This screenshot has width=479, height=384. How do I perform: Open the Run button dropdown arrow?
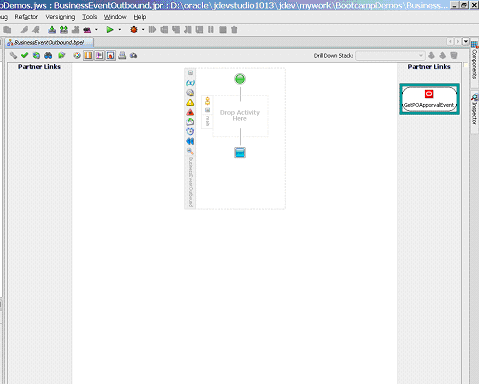click(120, 30)
